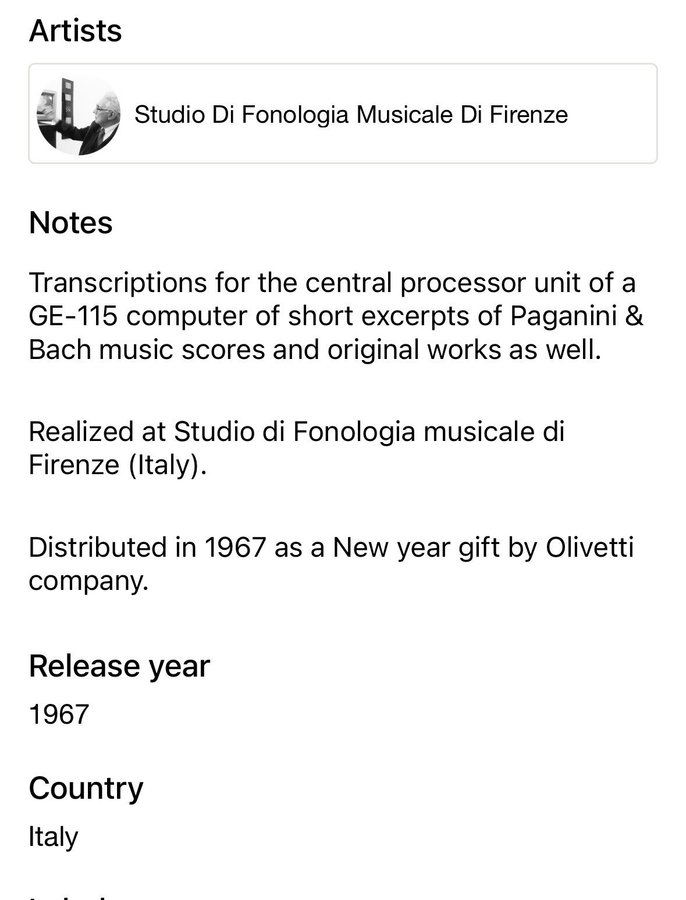Select the Notes section heading

pyautogui.click(x=71, y=222)
